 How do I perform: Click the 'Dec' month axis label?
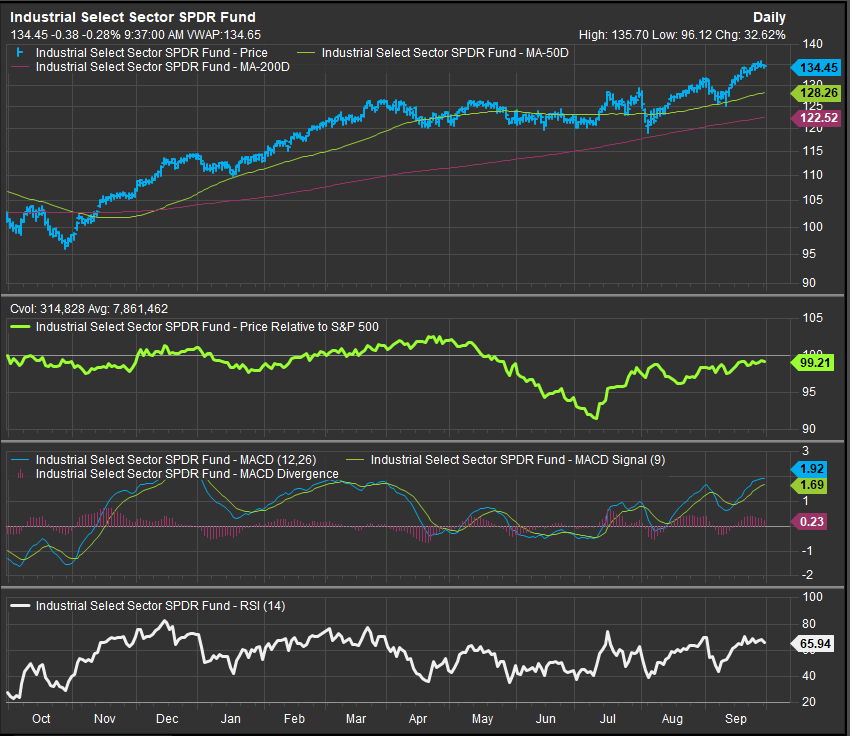(x=167, y=719)
